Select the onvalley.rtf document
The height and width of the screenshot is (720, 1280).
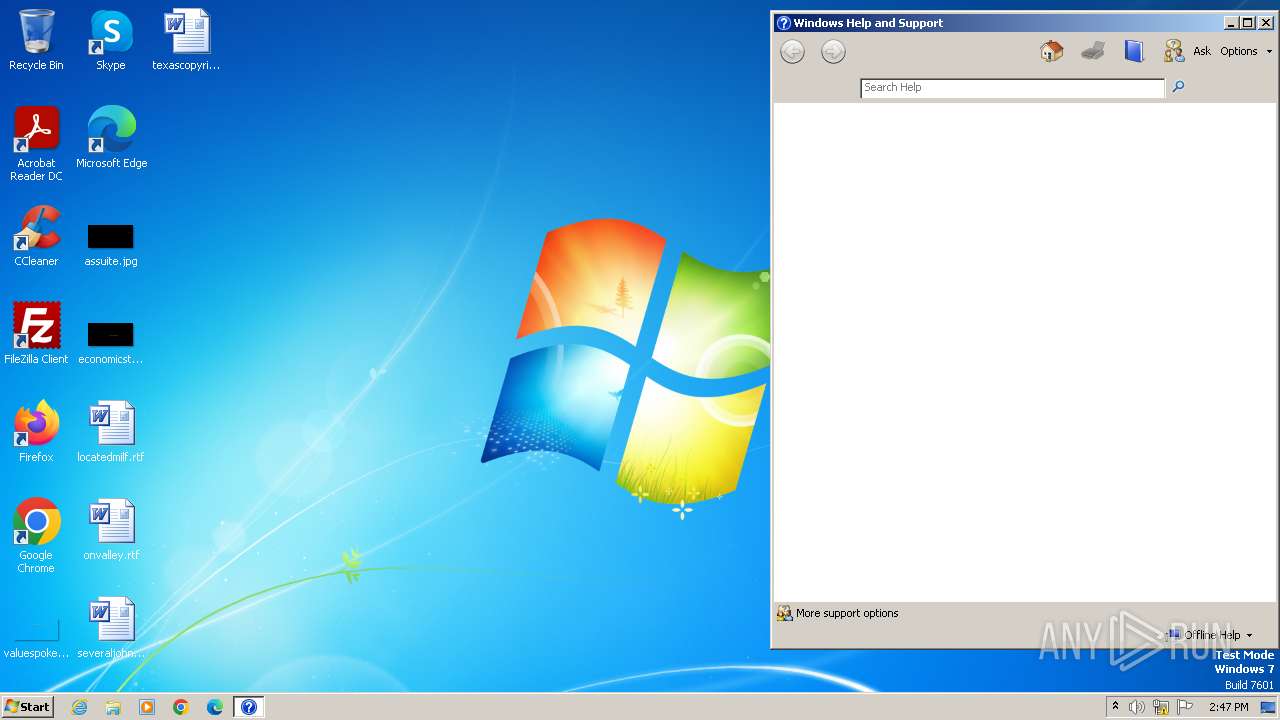click(x=111, y=530)
